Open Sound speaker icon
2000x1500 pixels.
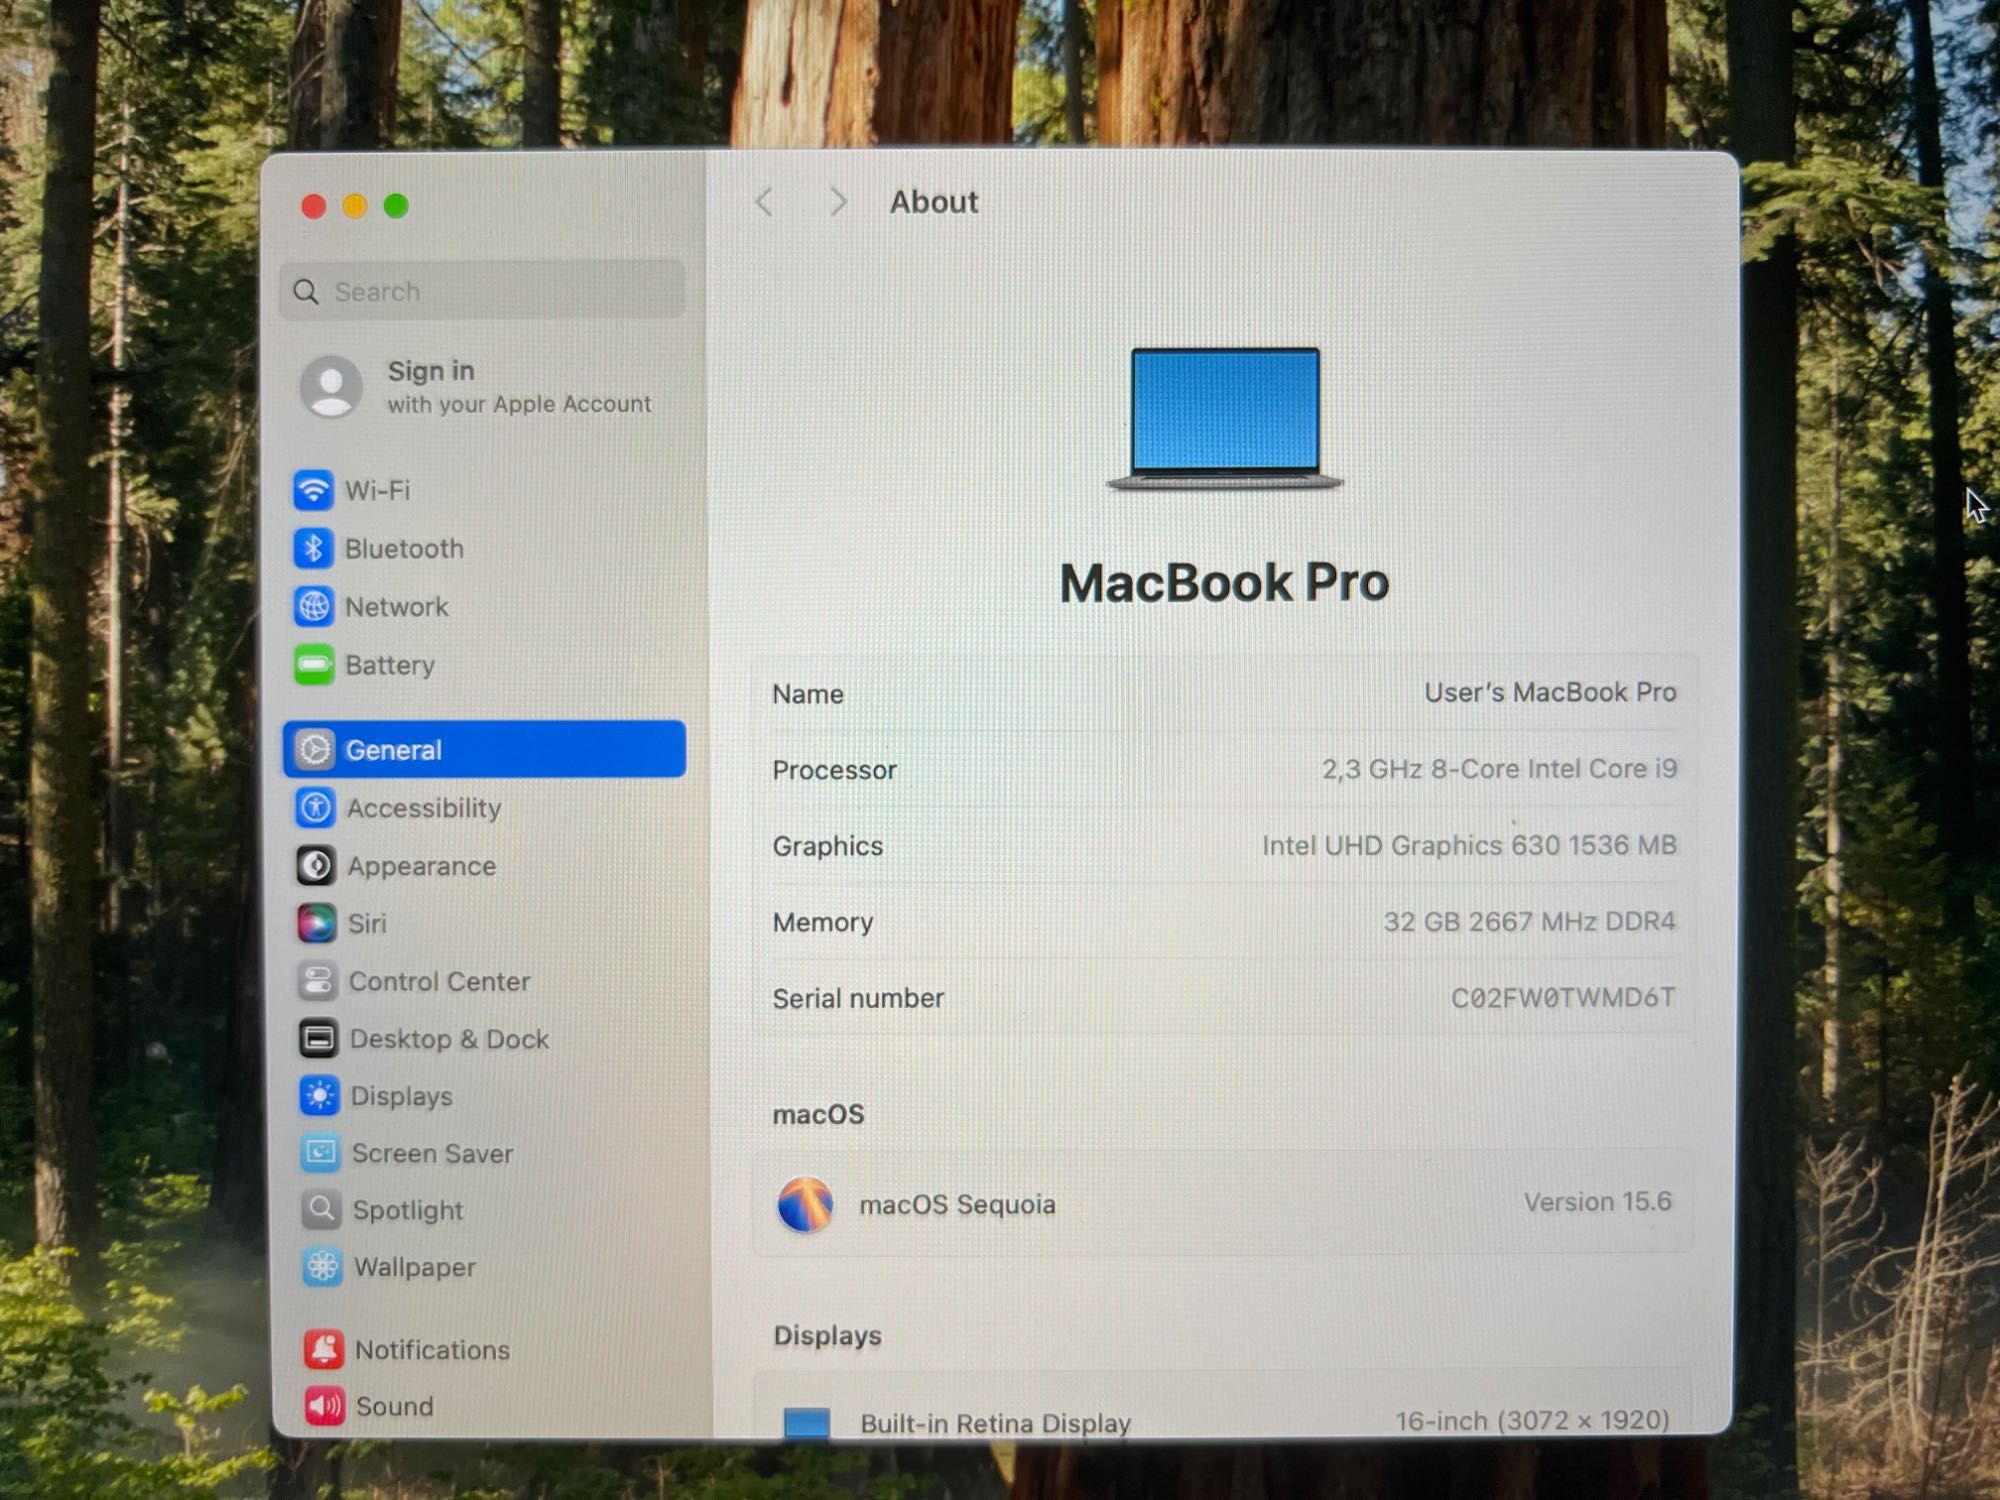tap(325, 1406)
